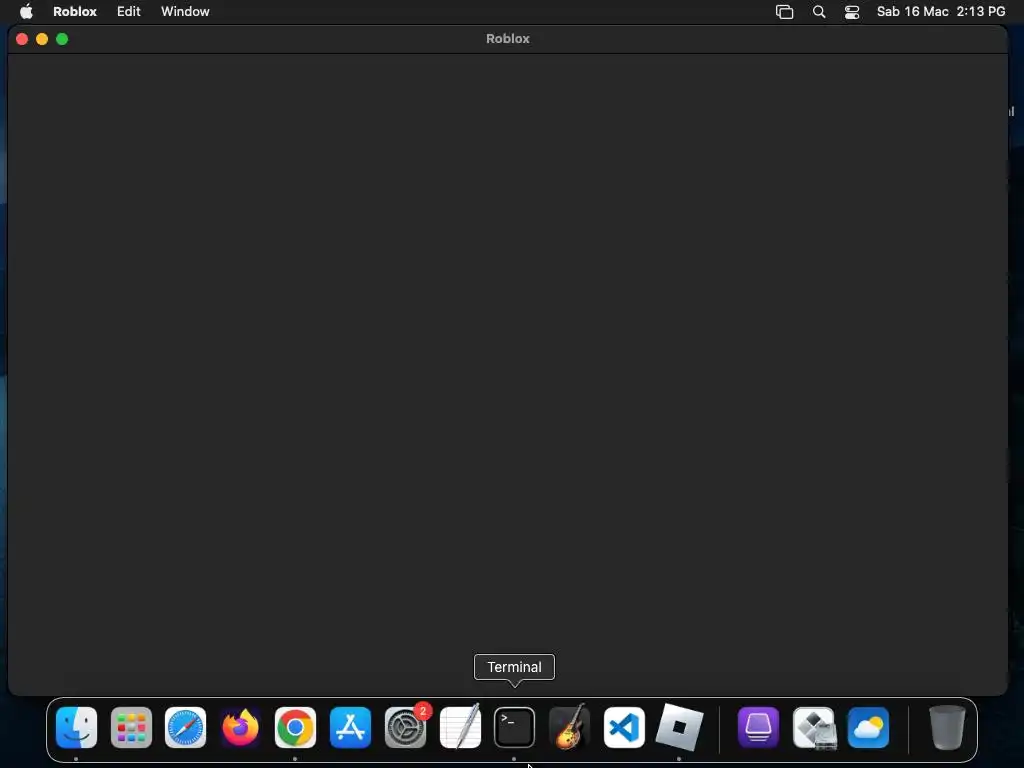Open the Edit menu

(129, 12)
